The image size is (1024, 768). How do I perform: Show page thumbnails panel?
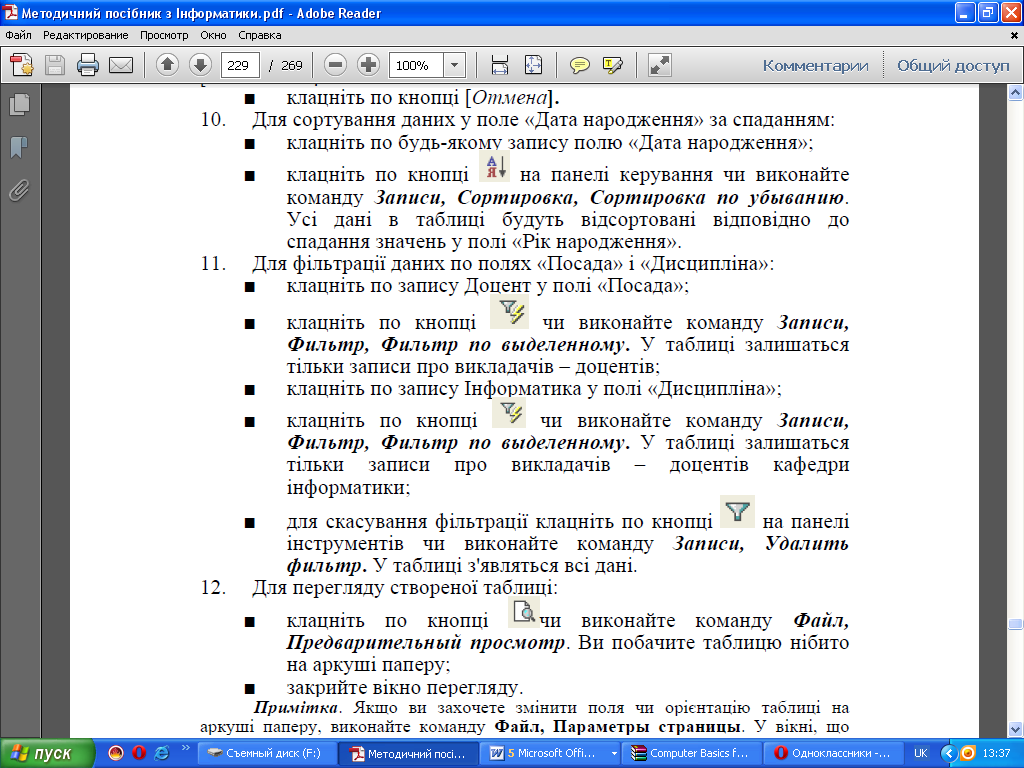point(20,104)
